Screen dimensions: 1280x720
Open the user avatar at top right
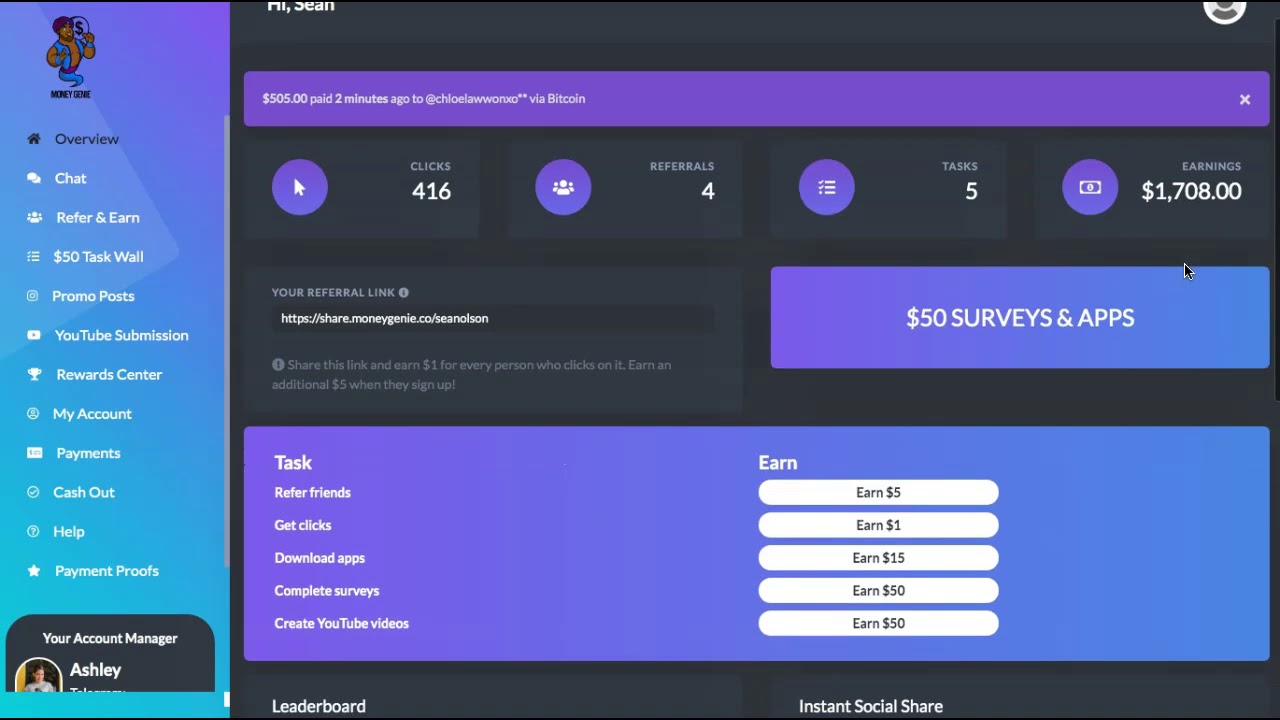1225,8
